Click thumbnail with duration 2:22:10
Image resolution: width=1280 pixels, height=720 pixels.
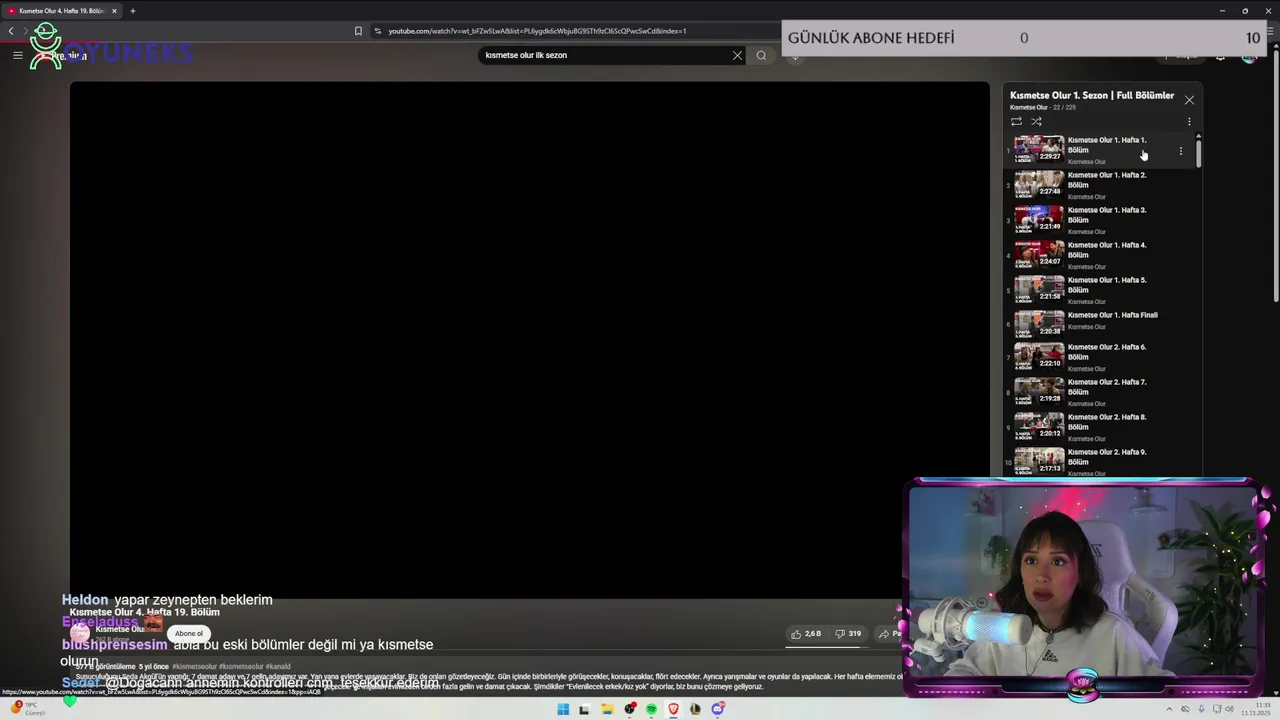(x=1039, y=356)
